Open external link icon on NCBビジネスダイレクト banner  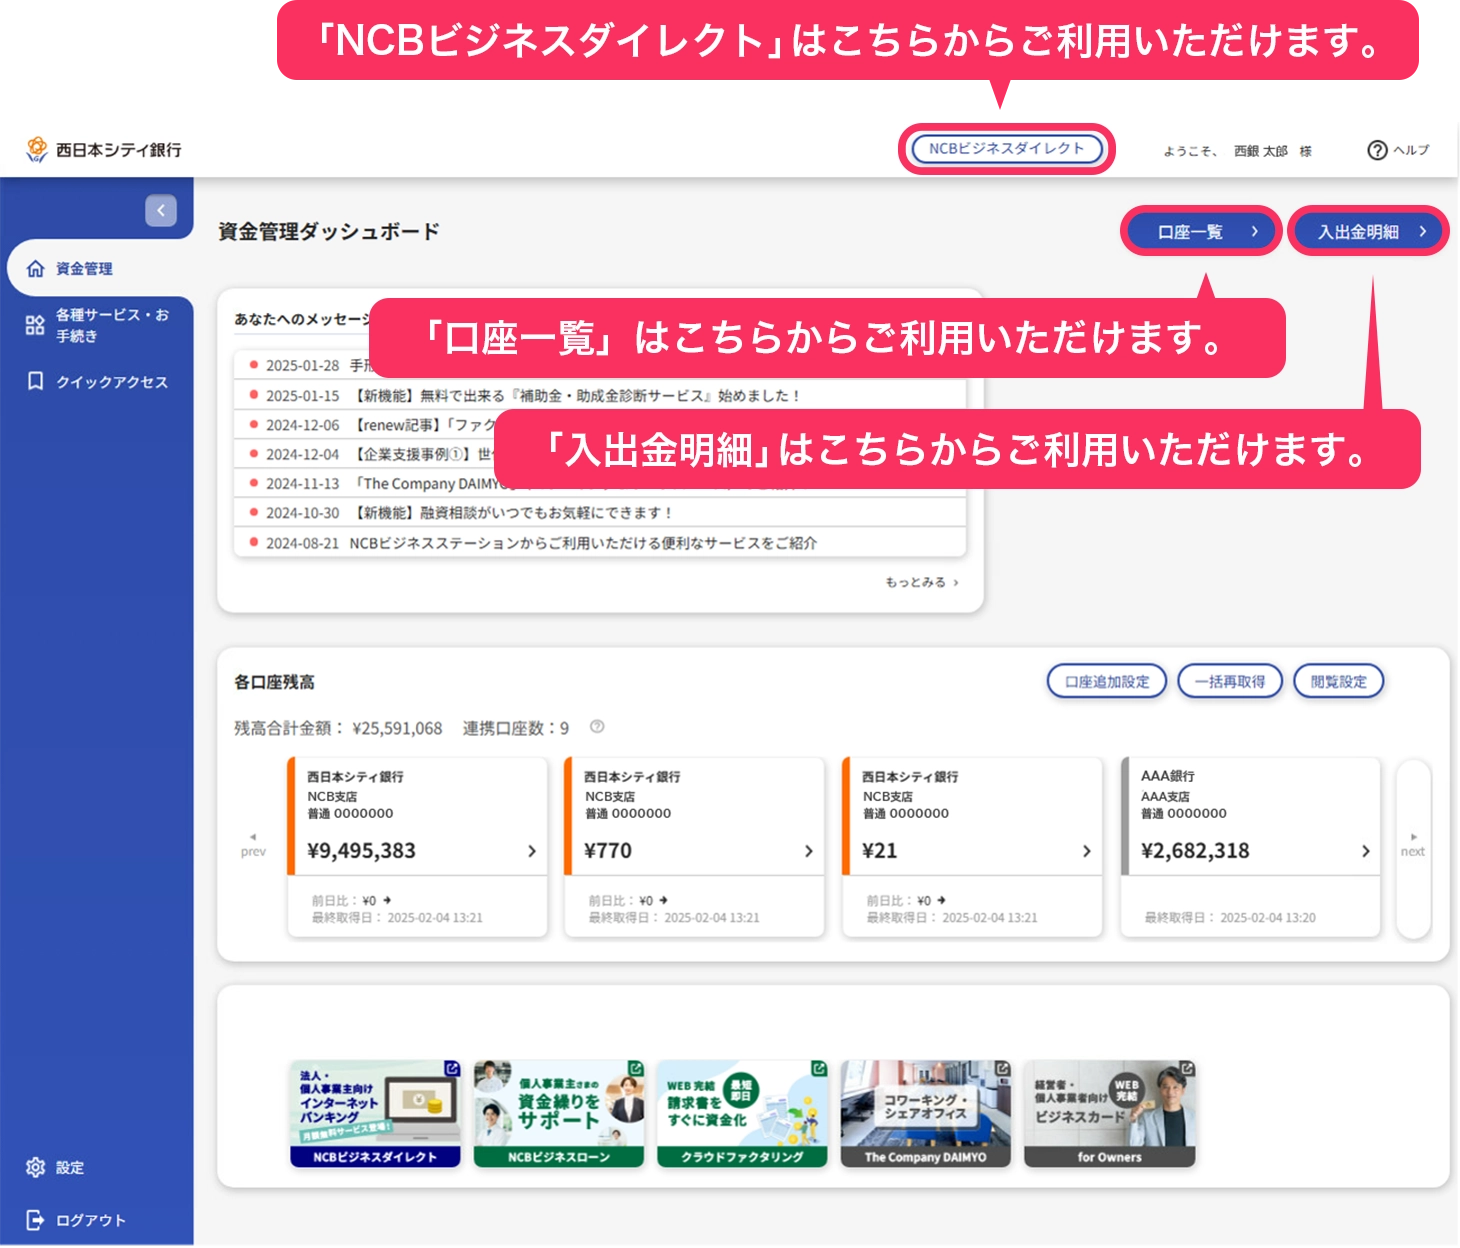[x=451, y=1069]
